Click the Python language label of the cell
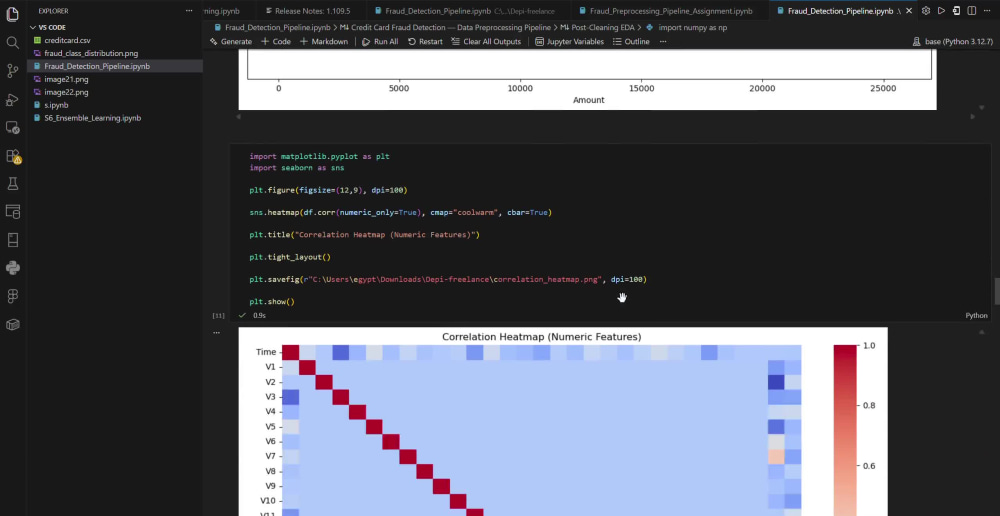The image size is (1000, 516). point(976,316)
